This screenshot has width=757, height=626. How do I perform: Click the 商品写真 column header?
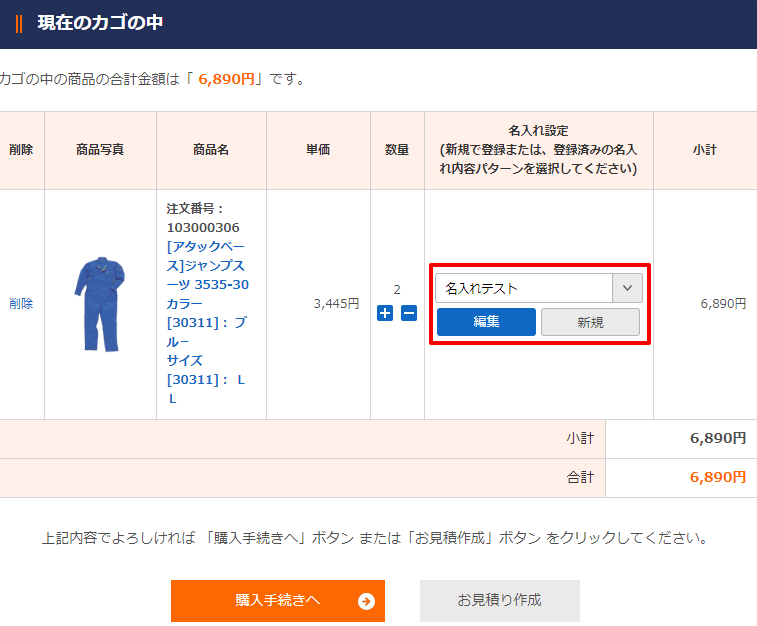100,150
